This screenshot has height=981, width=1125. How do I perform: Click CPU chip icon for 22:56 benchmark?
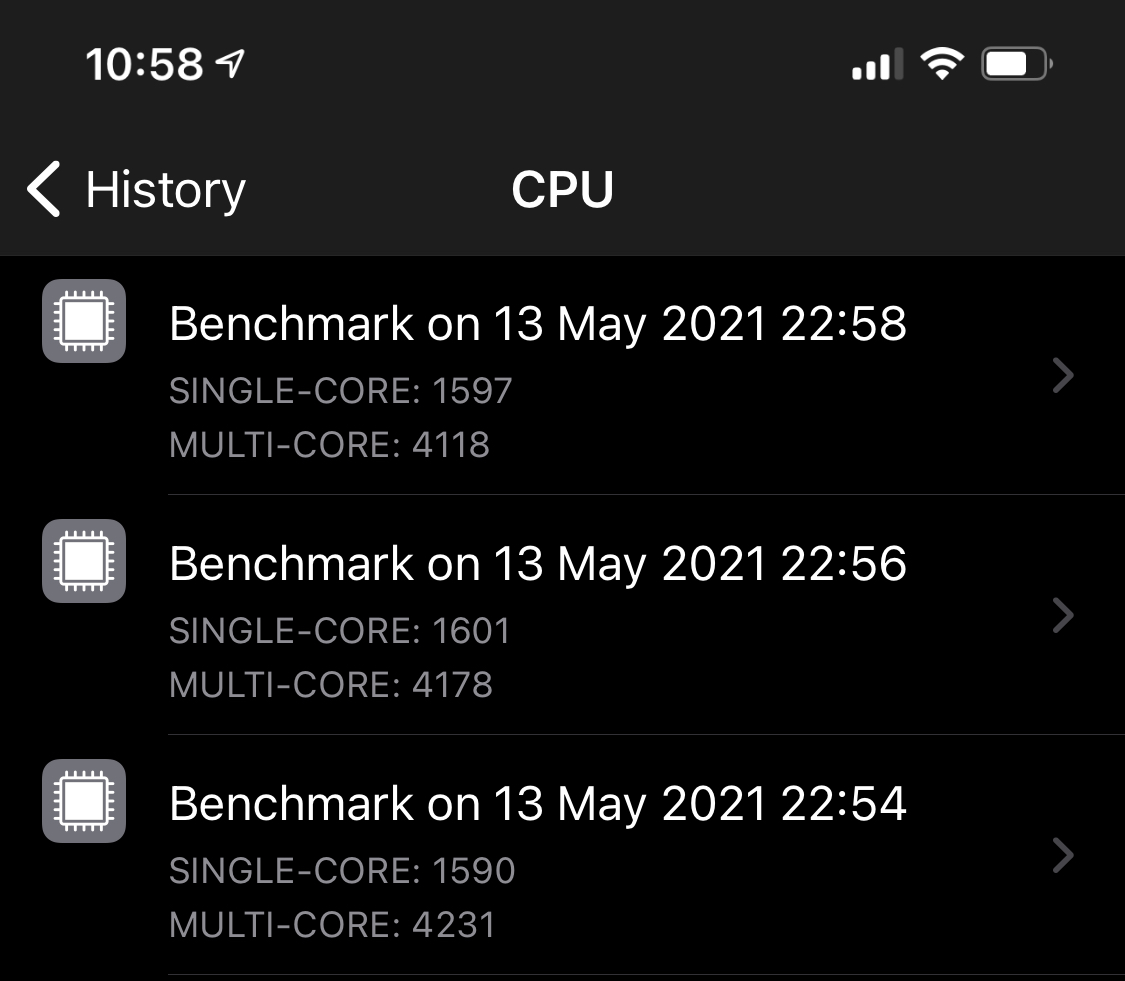click(84, 561)
